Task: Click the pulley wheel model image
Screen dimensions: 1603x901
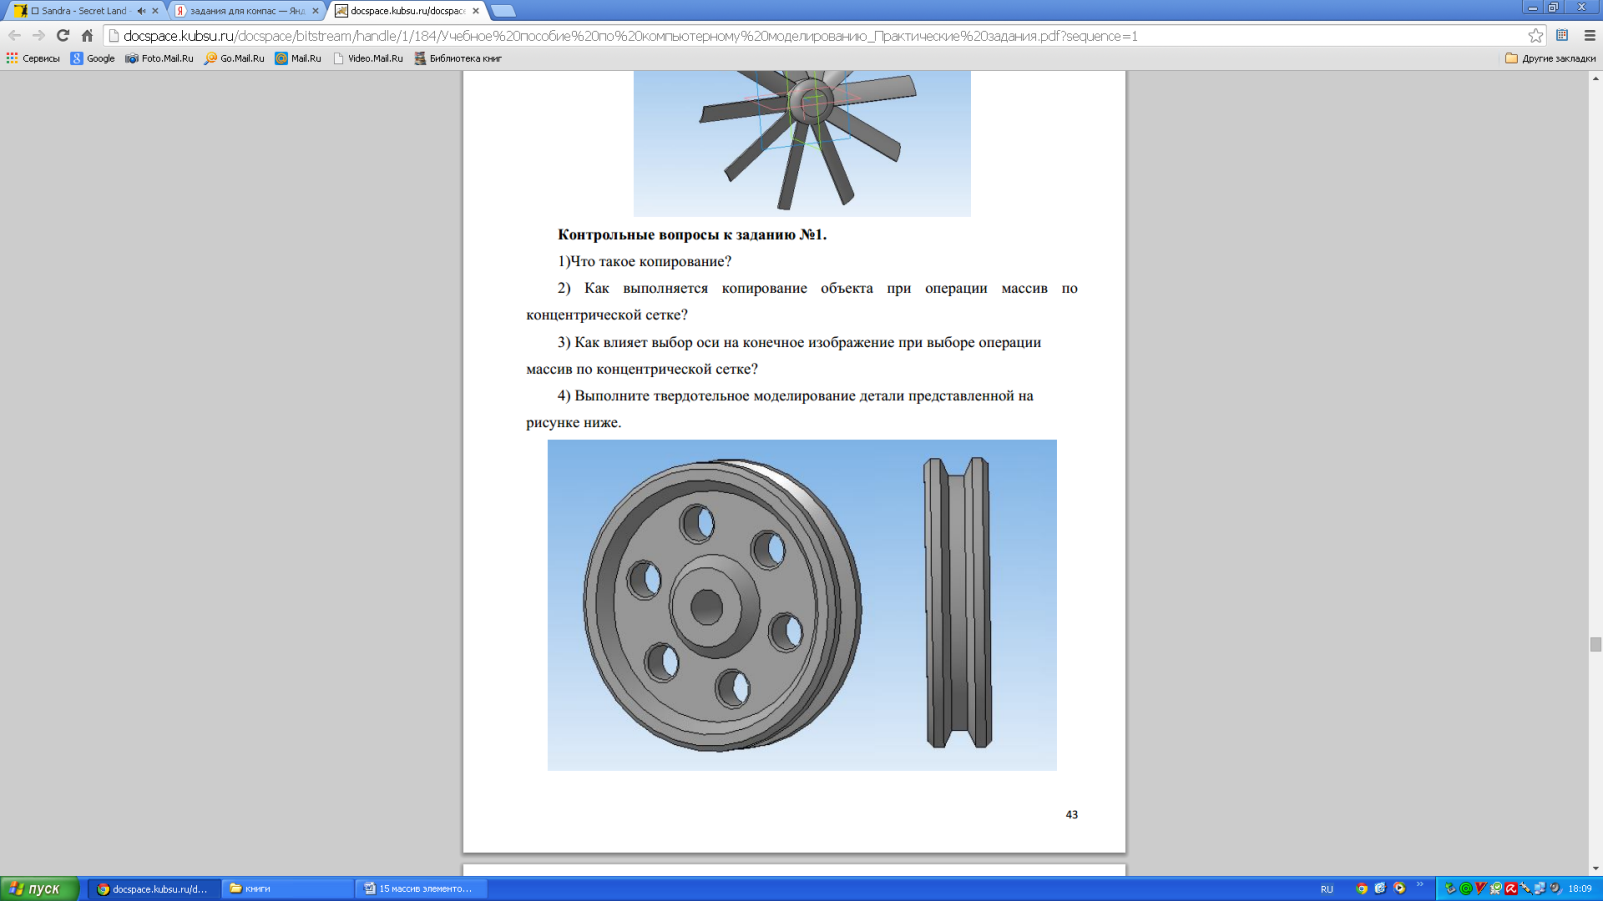Action: point(802,605)
